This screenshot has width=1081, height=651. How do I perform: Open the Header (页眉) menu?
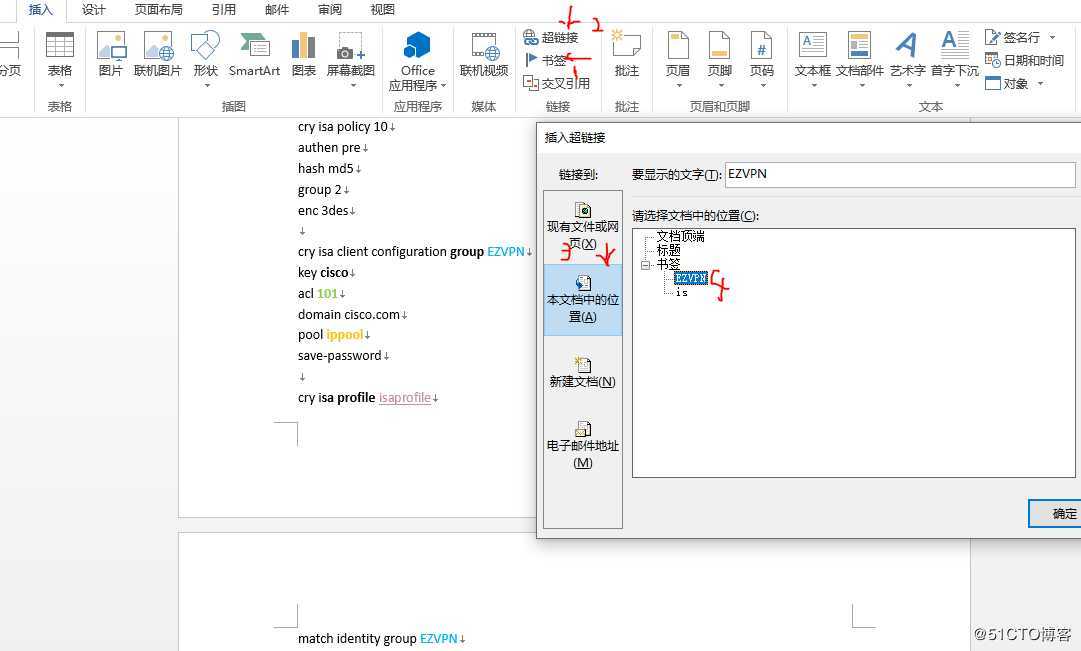pos(678,59)
